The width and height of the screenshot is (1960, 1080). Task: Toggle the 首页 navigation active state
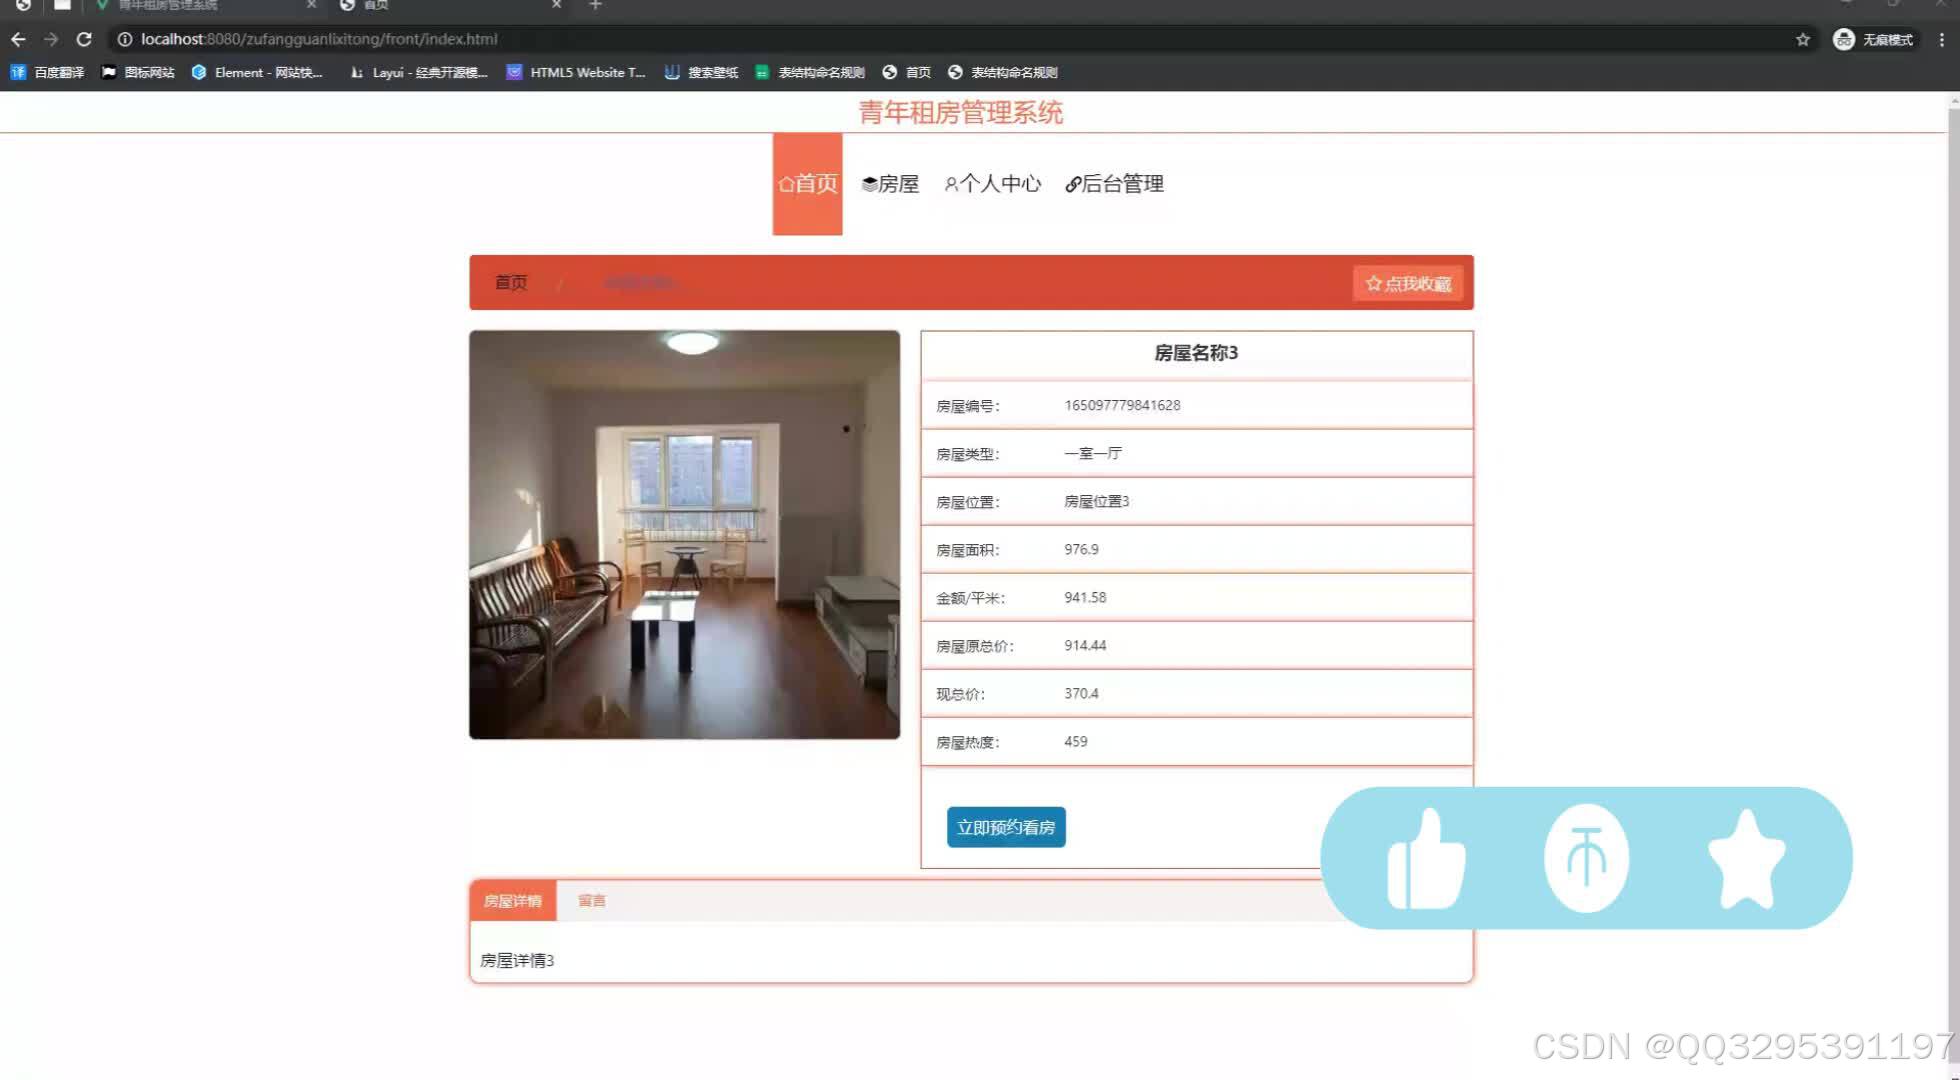coord(808,184)
